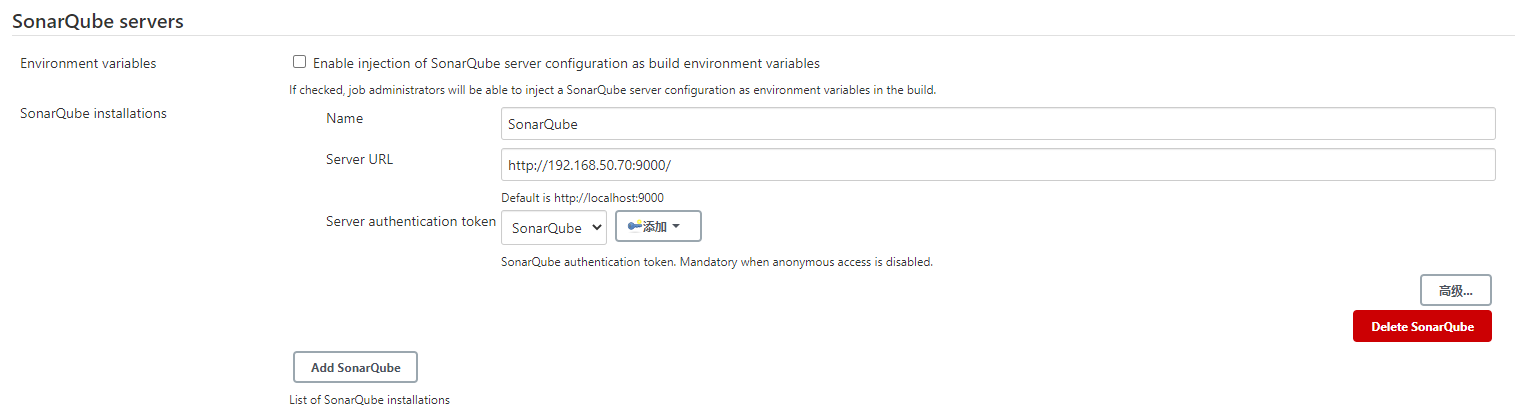Image resolution: width=1515 pixels, height=418 pixels.
Task: Click the SonarQube installations setting label
Action: [93, 113]
